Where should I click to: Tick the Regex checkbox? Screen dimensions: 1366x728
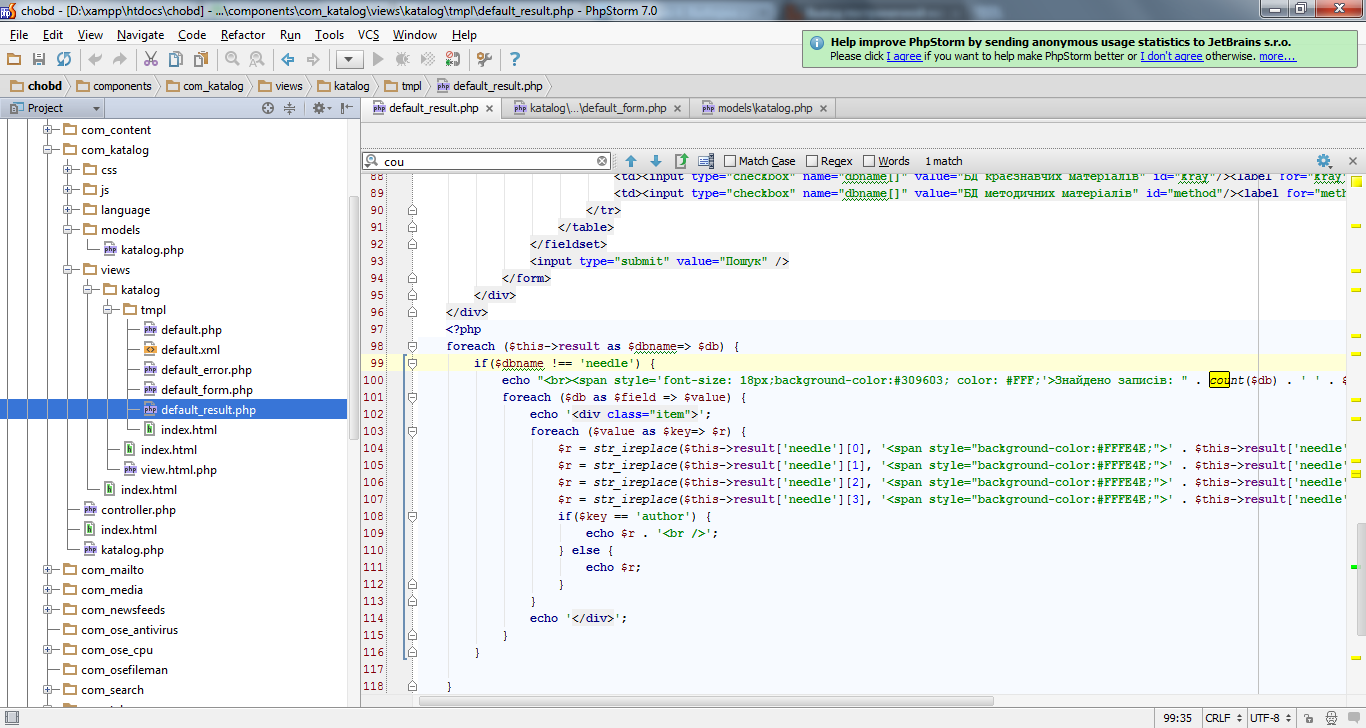point(812,161)
